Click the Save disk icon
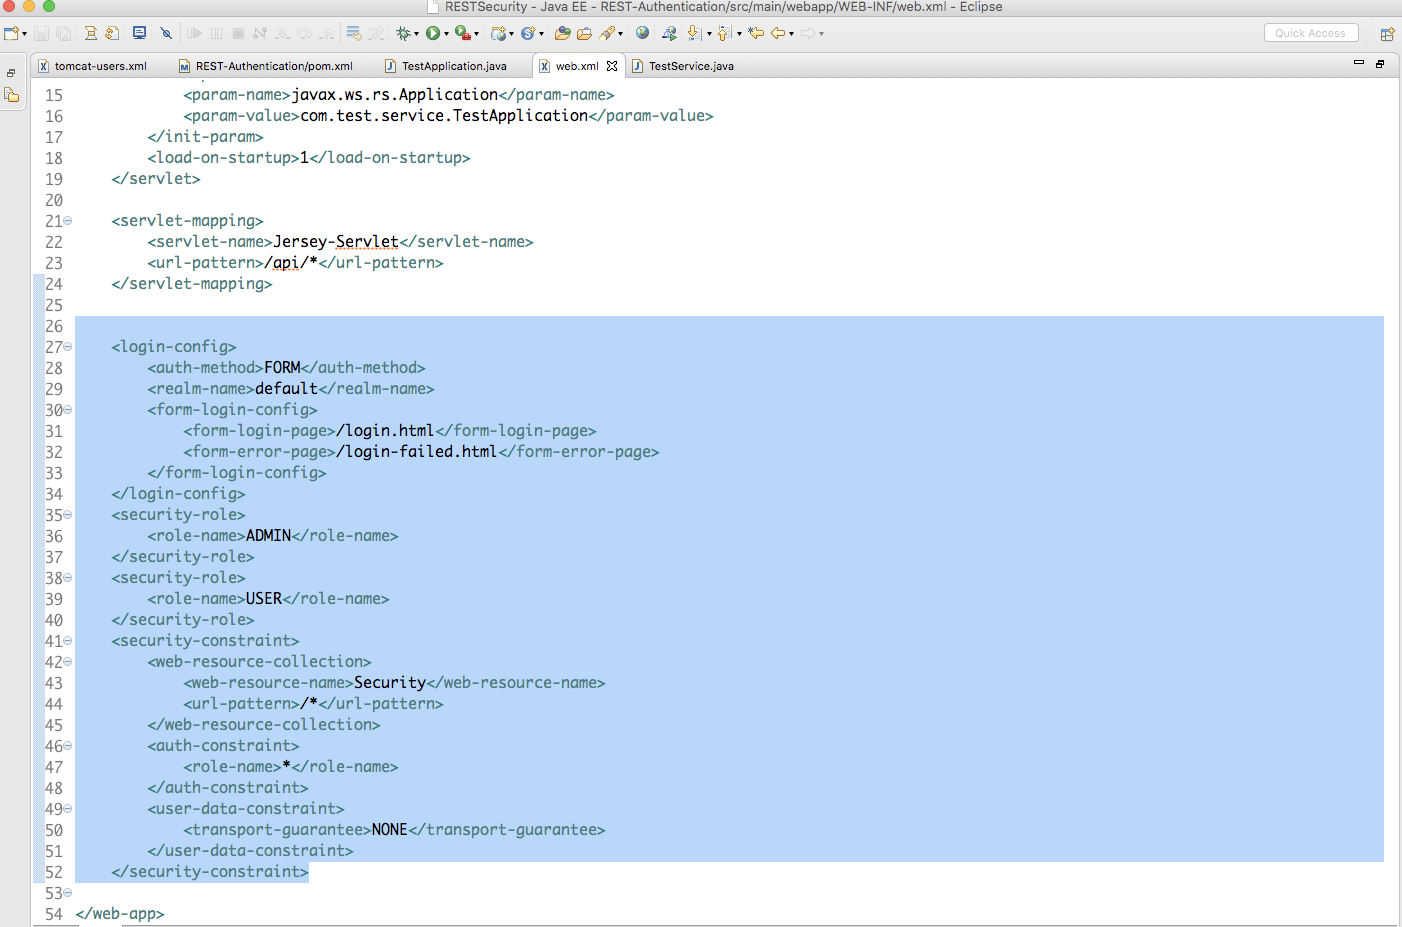The width and height of the screenshot is (1402, 927). (x=41, y=33)
